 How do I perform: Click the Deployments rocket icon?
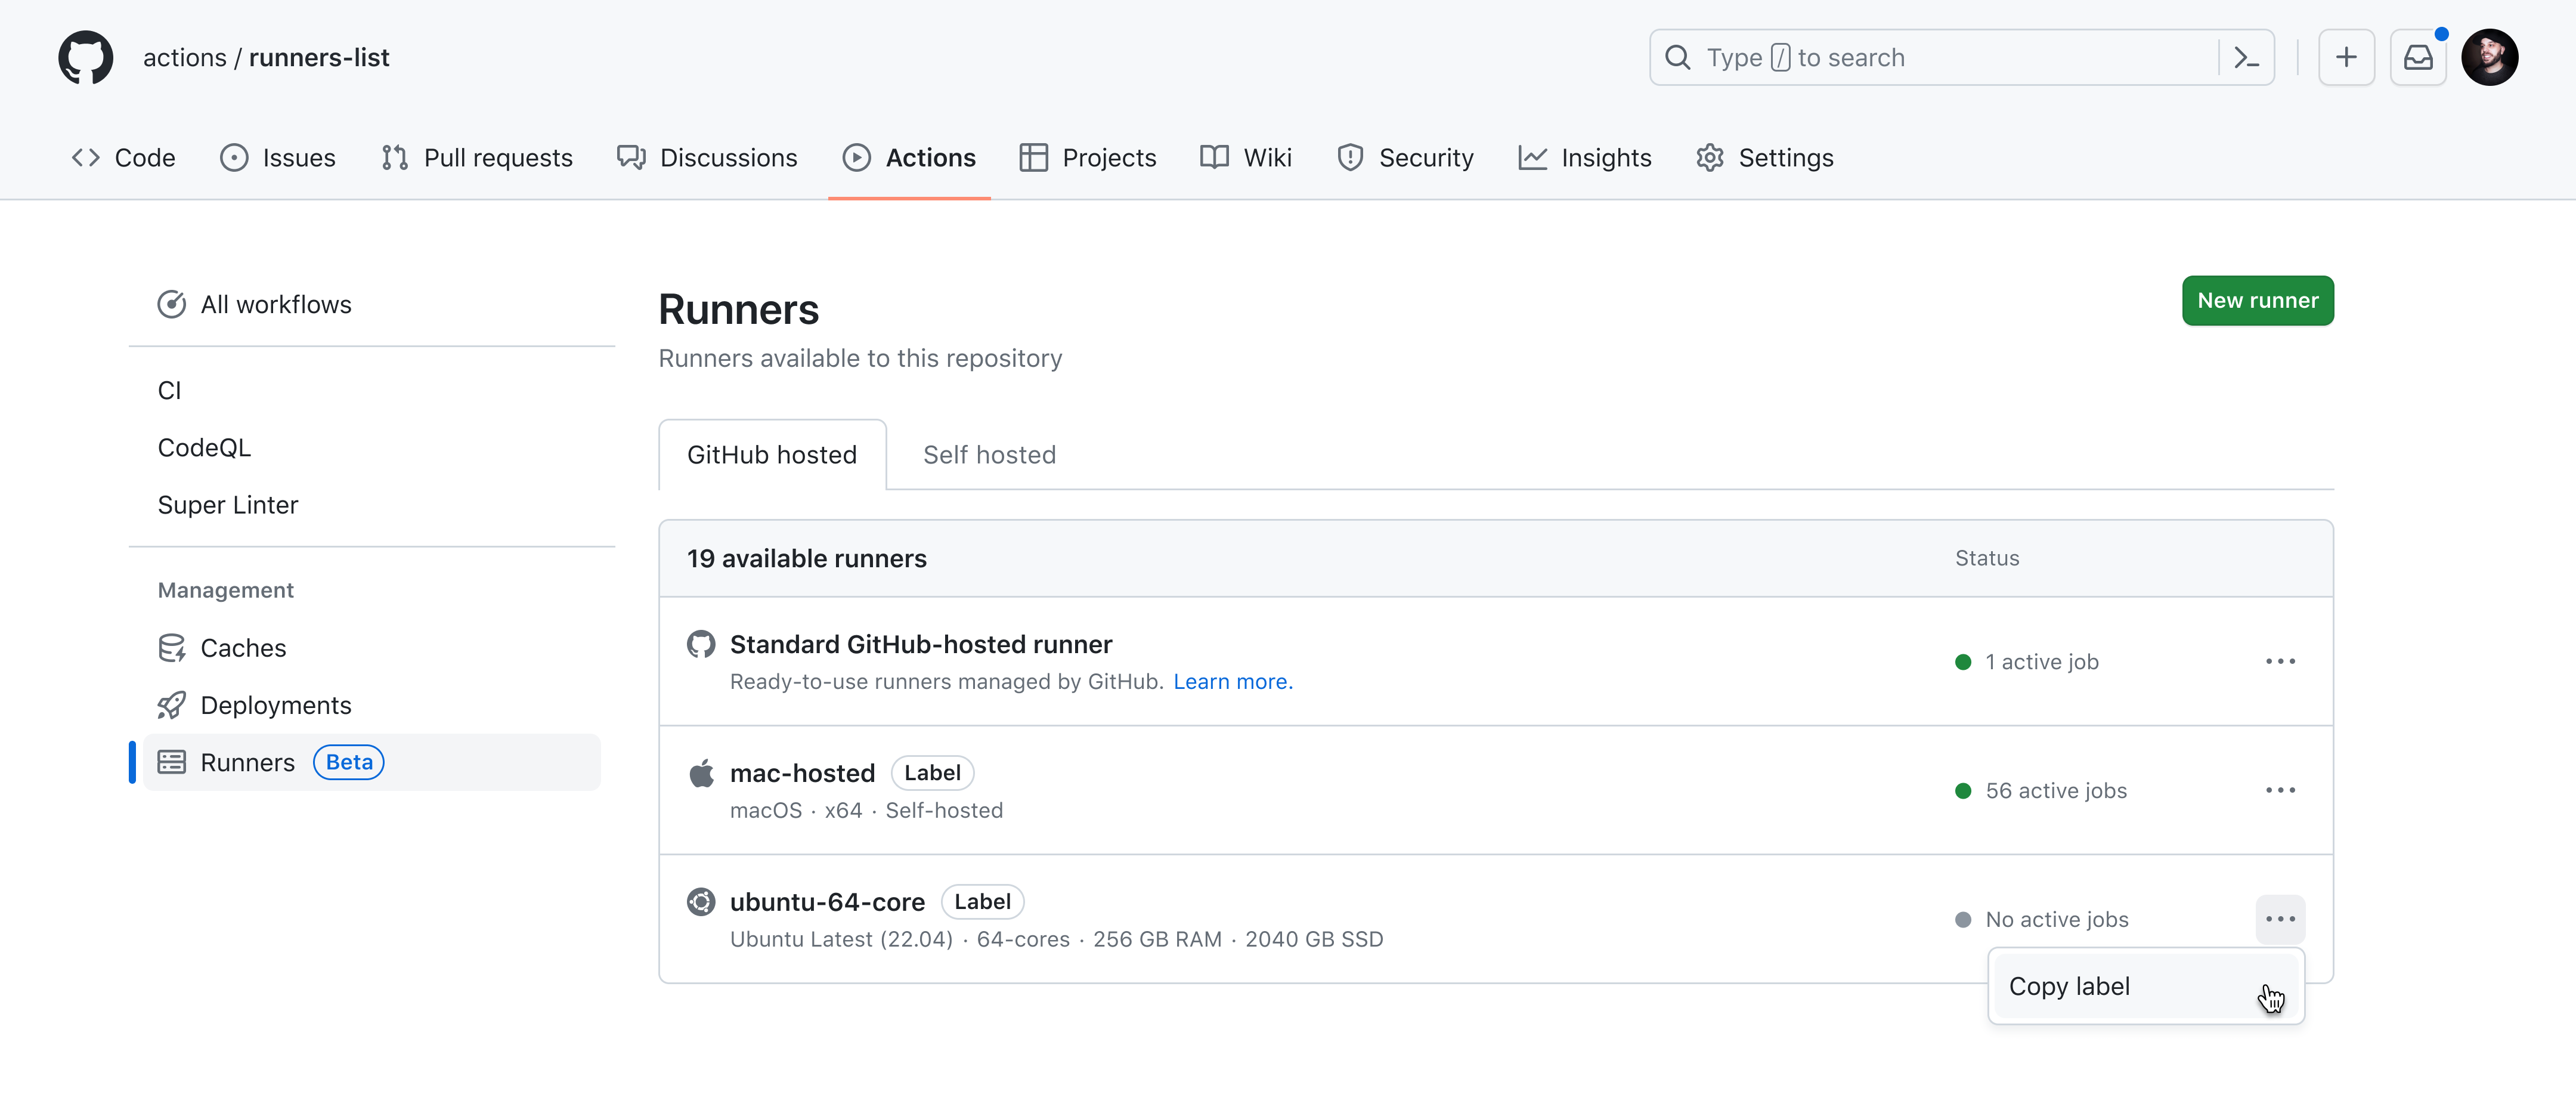172,705
